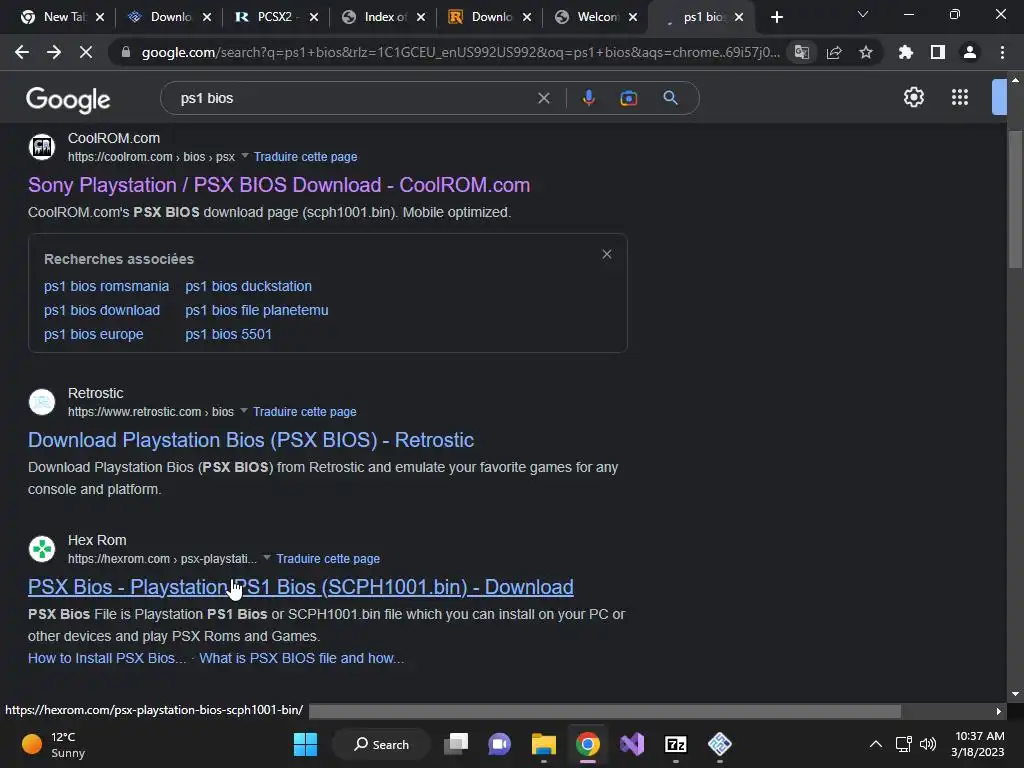Stop loading the page
Screen dimensions: 1024x768
[x=86, y=52]
